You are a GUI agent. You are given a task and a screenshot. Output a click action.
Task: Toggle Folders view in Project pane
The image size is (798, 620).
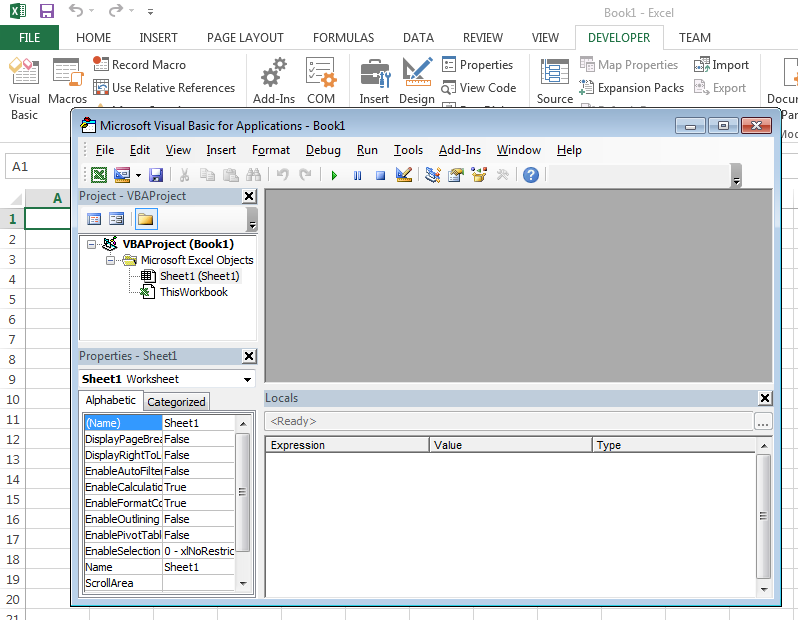click(146, 219)
